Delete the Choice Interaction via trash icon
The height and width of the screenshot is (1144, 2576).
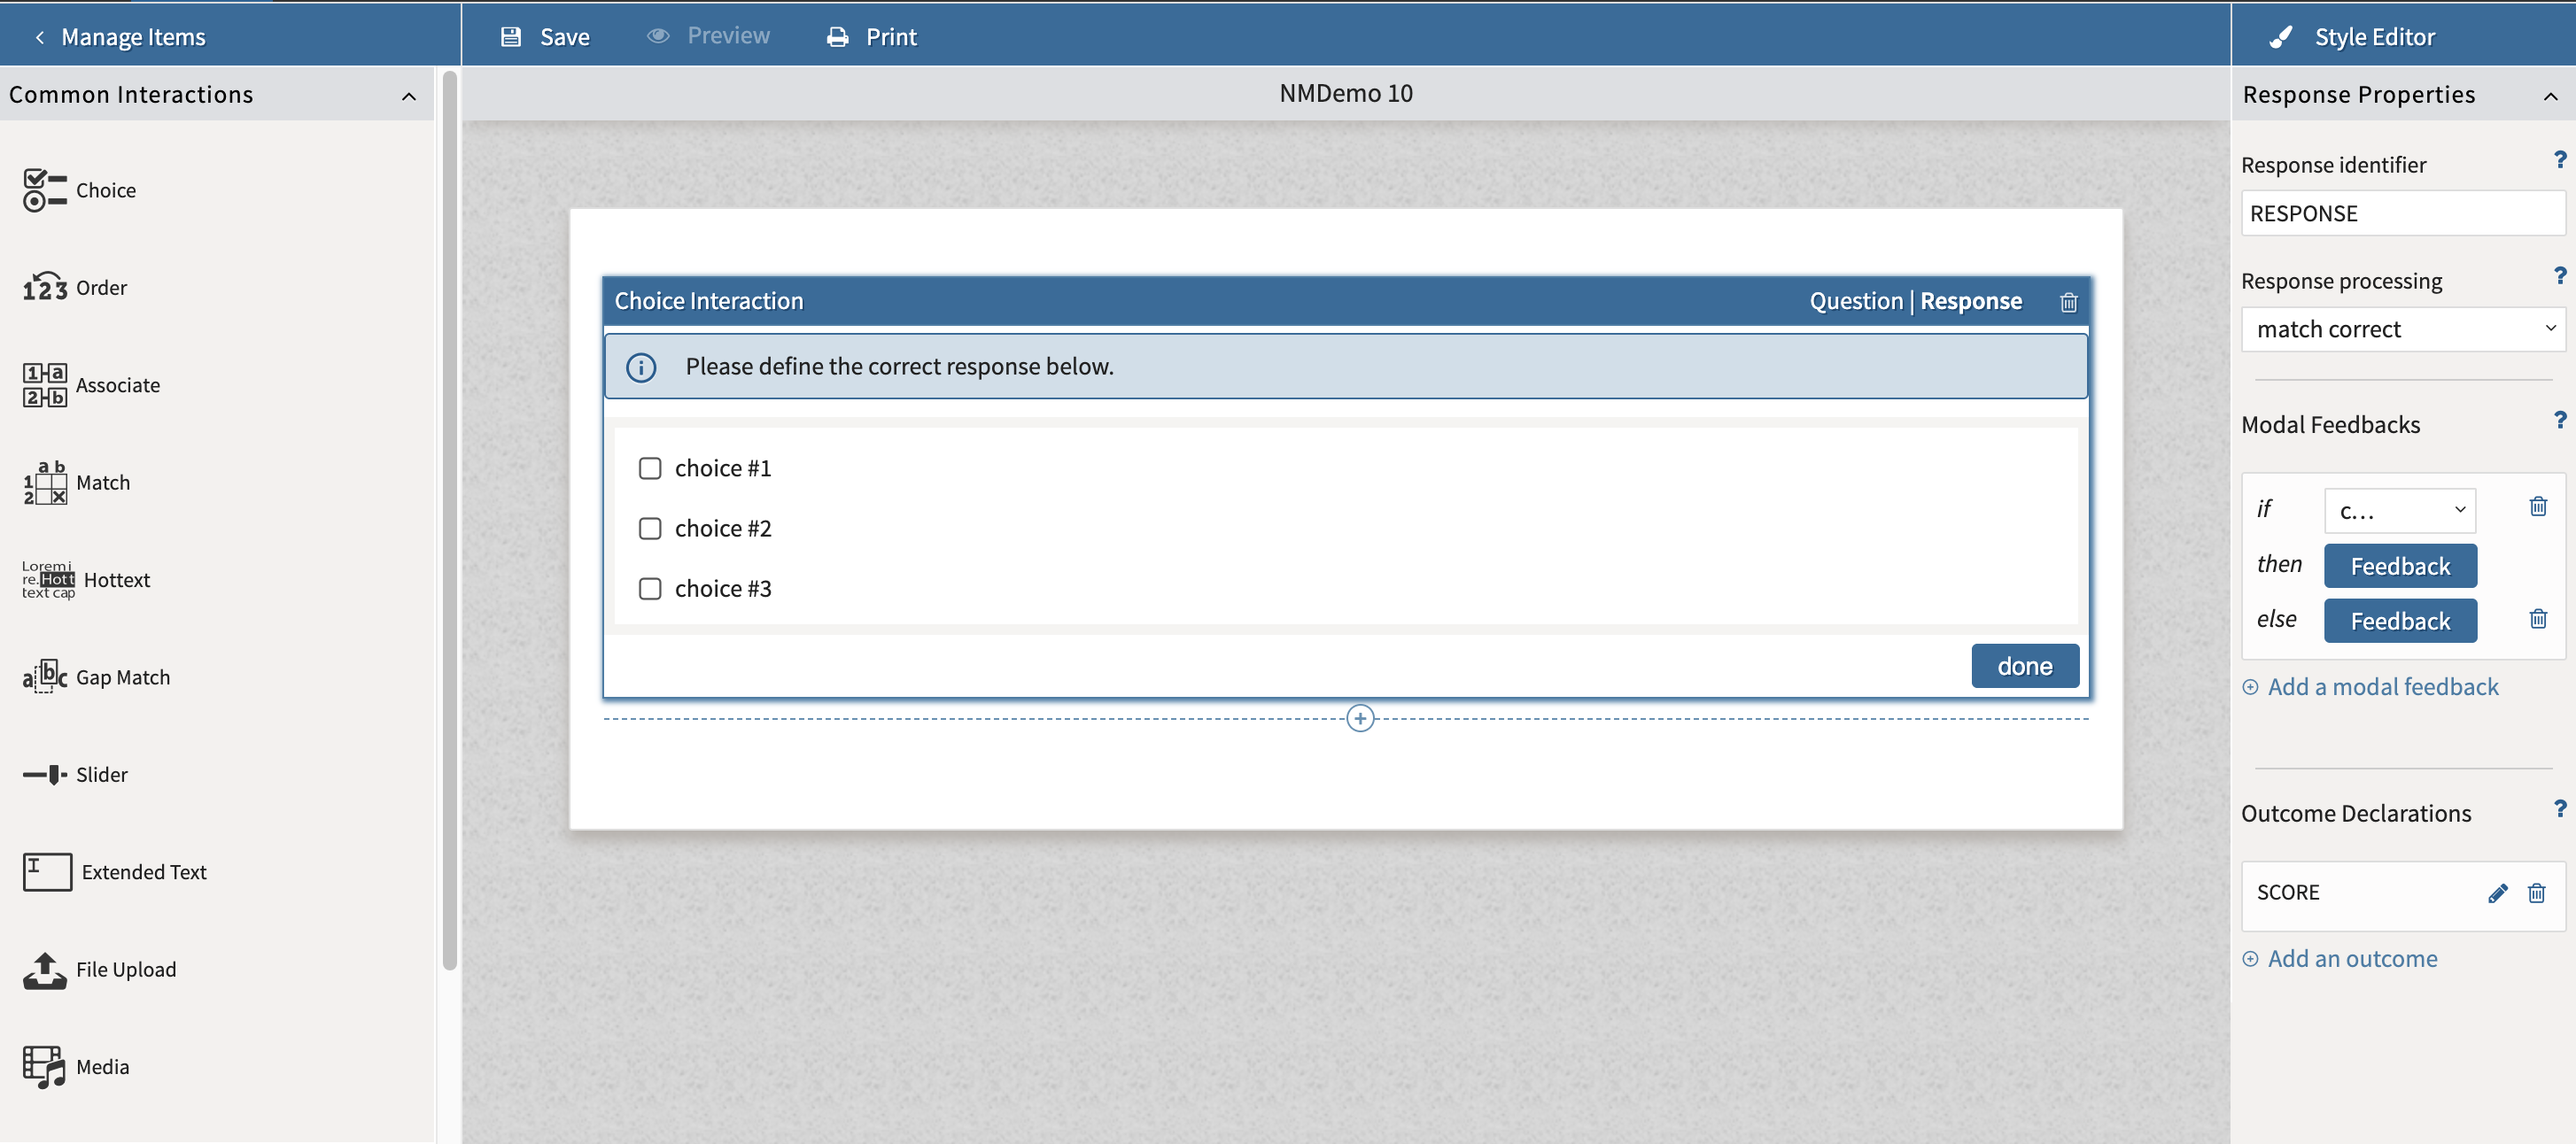(x=2068, y=301)
